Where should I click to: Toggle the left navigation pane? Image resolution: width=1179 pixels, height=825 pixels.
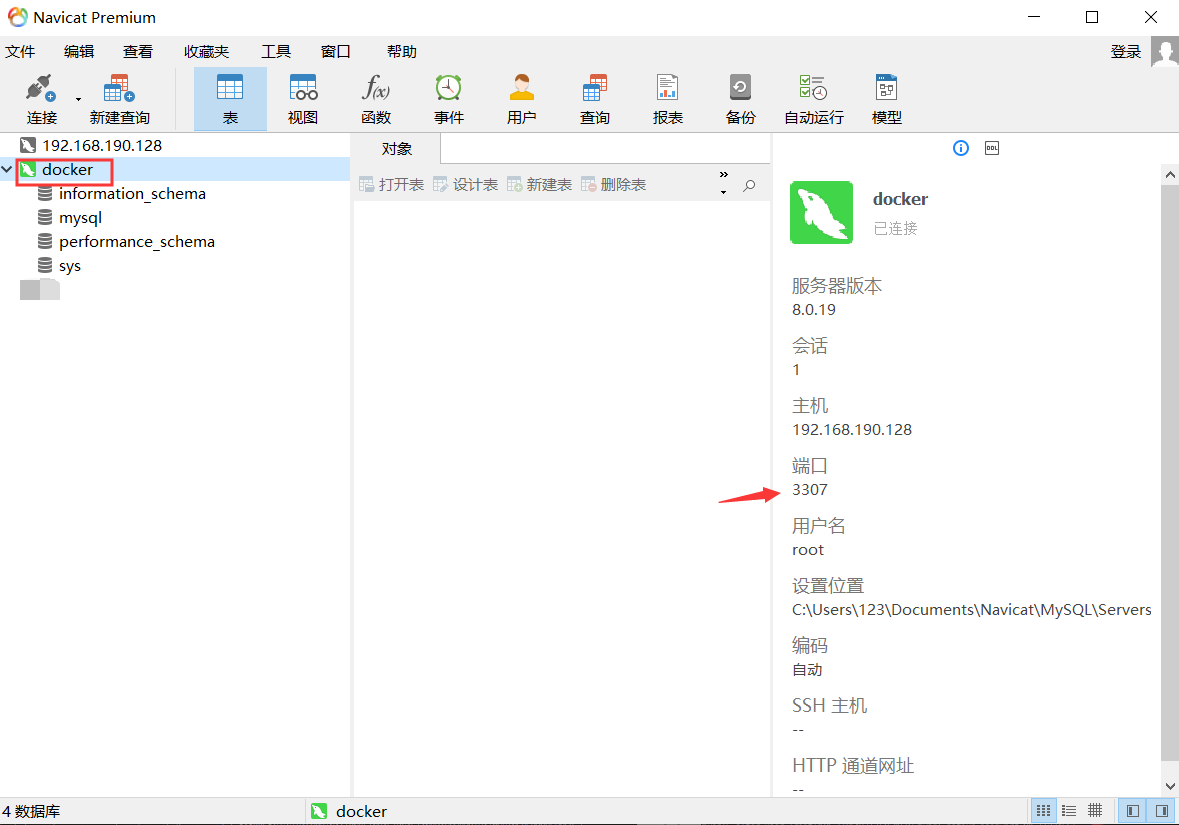point(1132,811)
